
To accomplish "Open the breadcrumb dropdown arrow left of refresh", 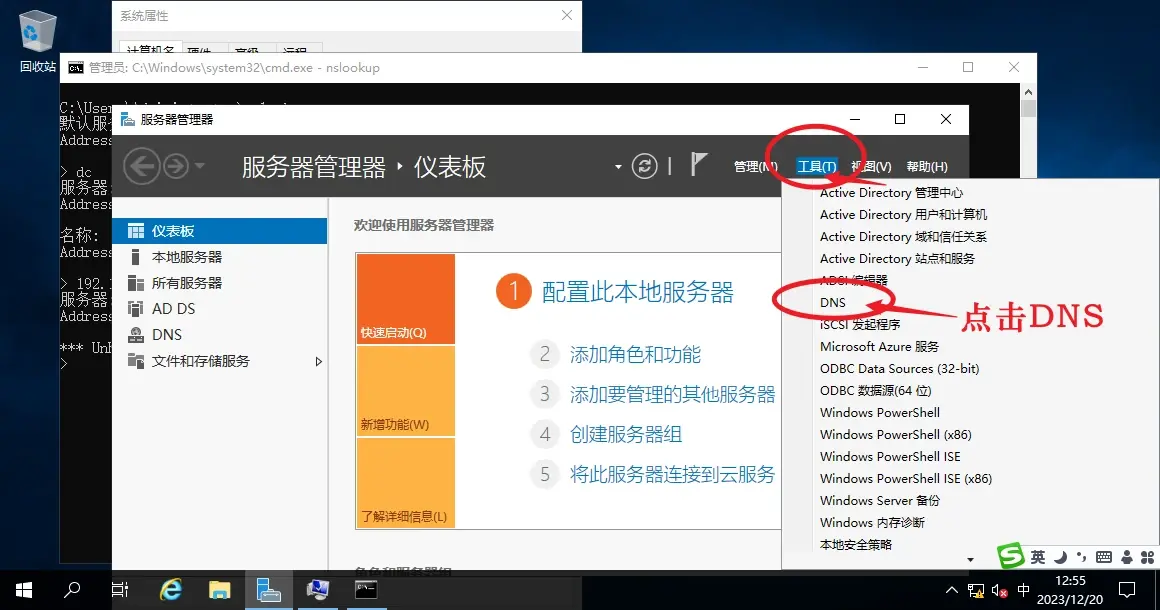I will 618,167.
